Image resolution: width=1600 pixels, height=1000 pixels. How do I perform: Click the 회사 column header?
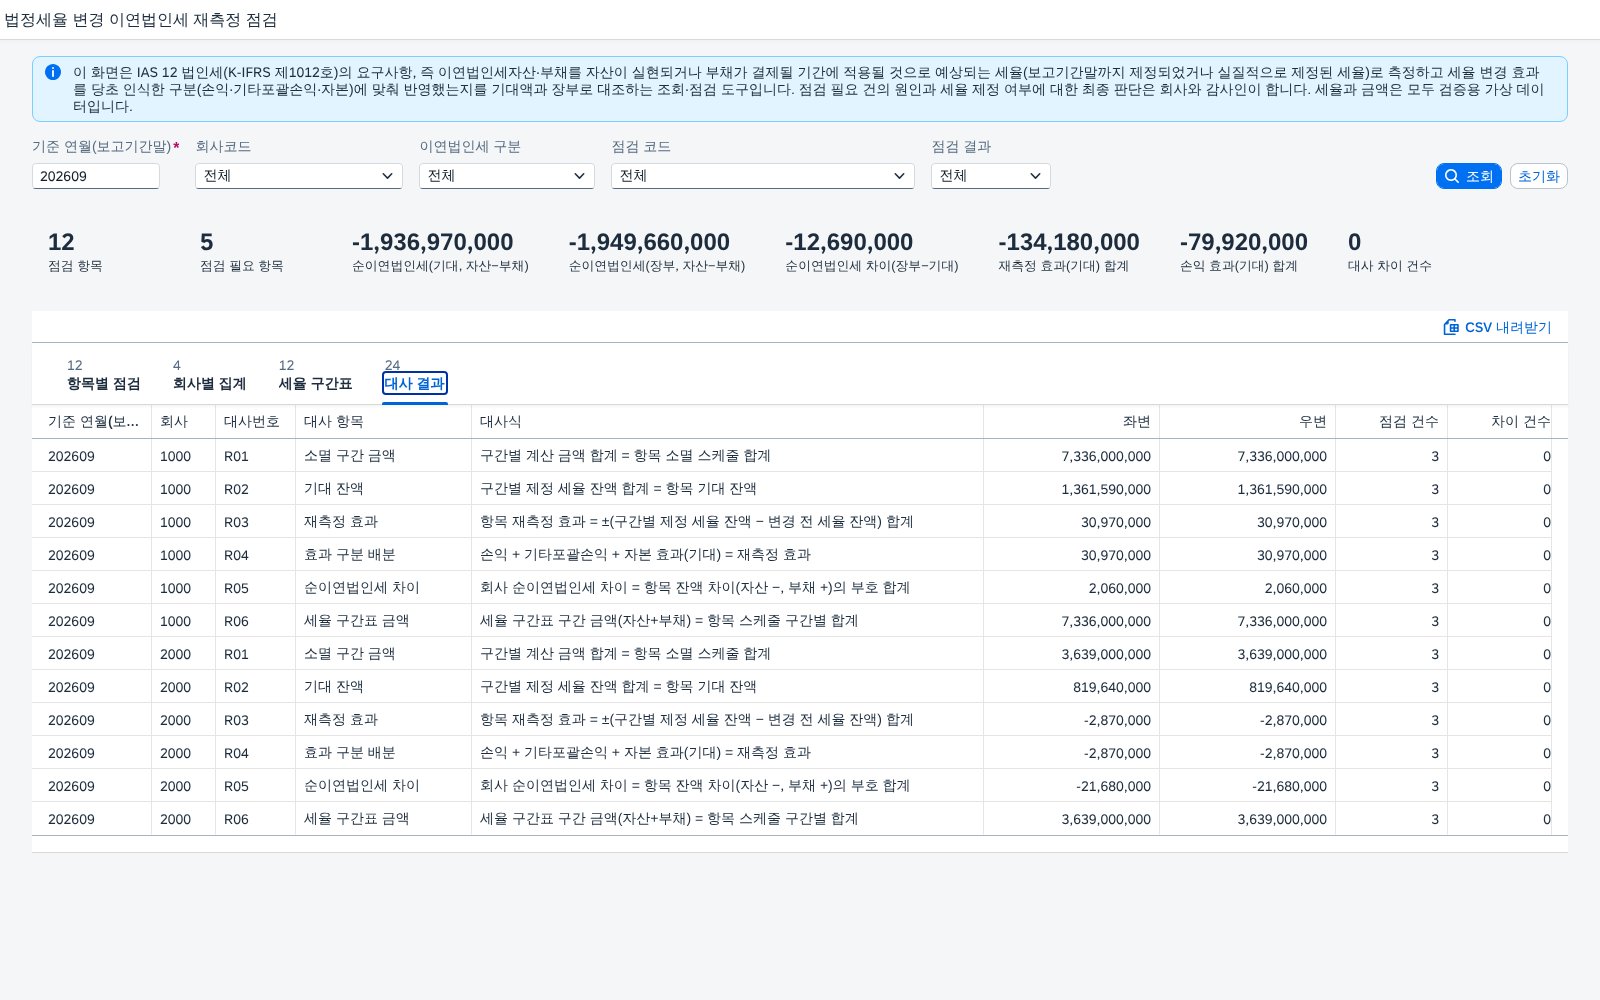[x=183, y=422]
